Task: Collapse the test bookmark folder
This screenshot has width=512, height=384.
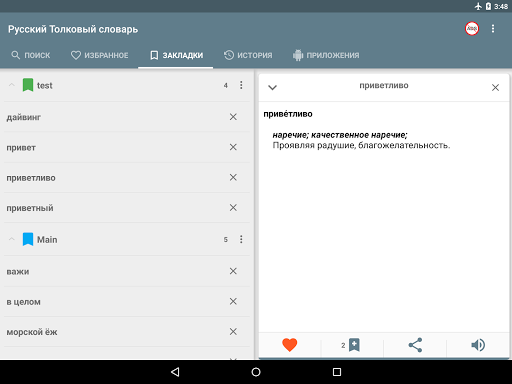Action: (12, 85)
